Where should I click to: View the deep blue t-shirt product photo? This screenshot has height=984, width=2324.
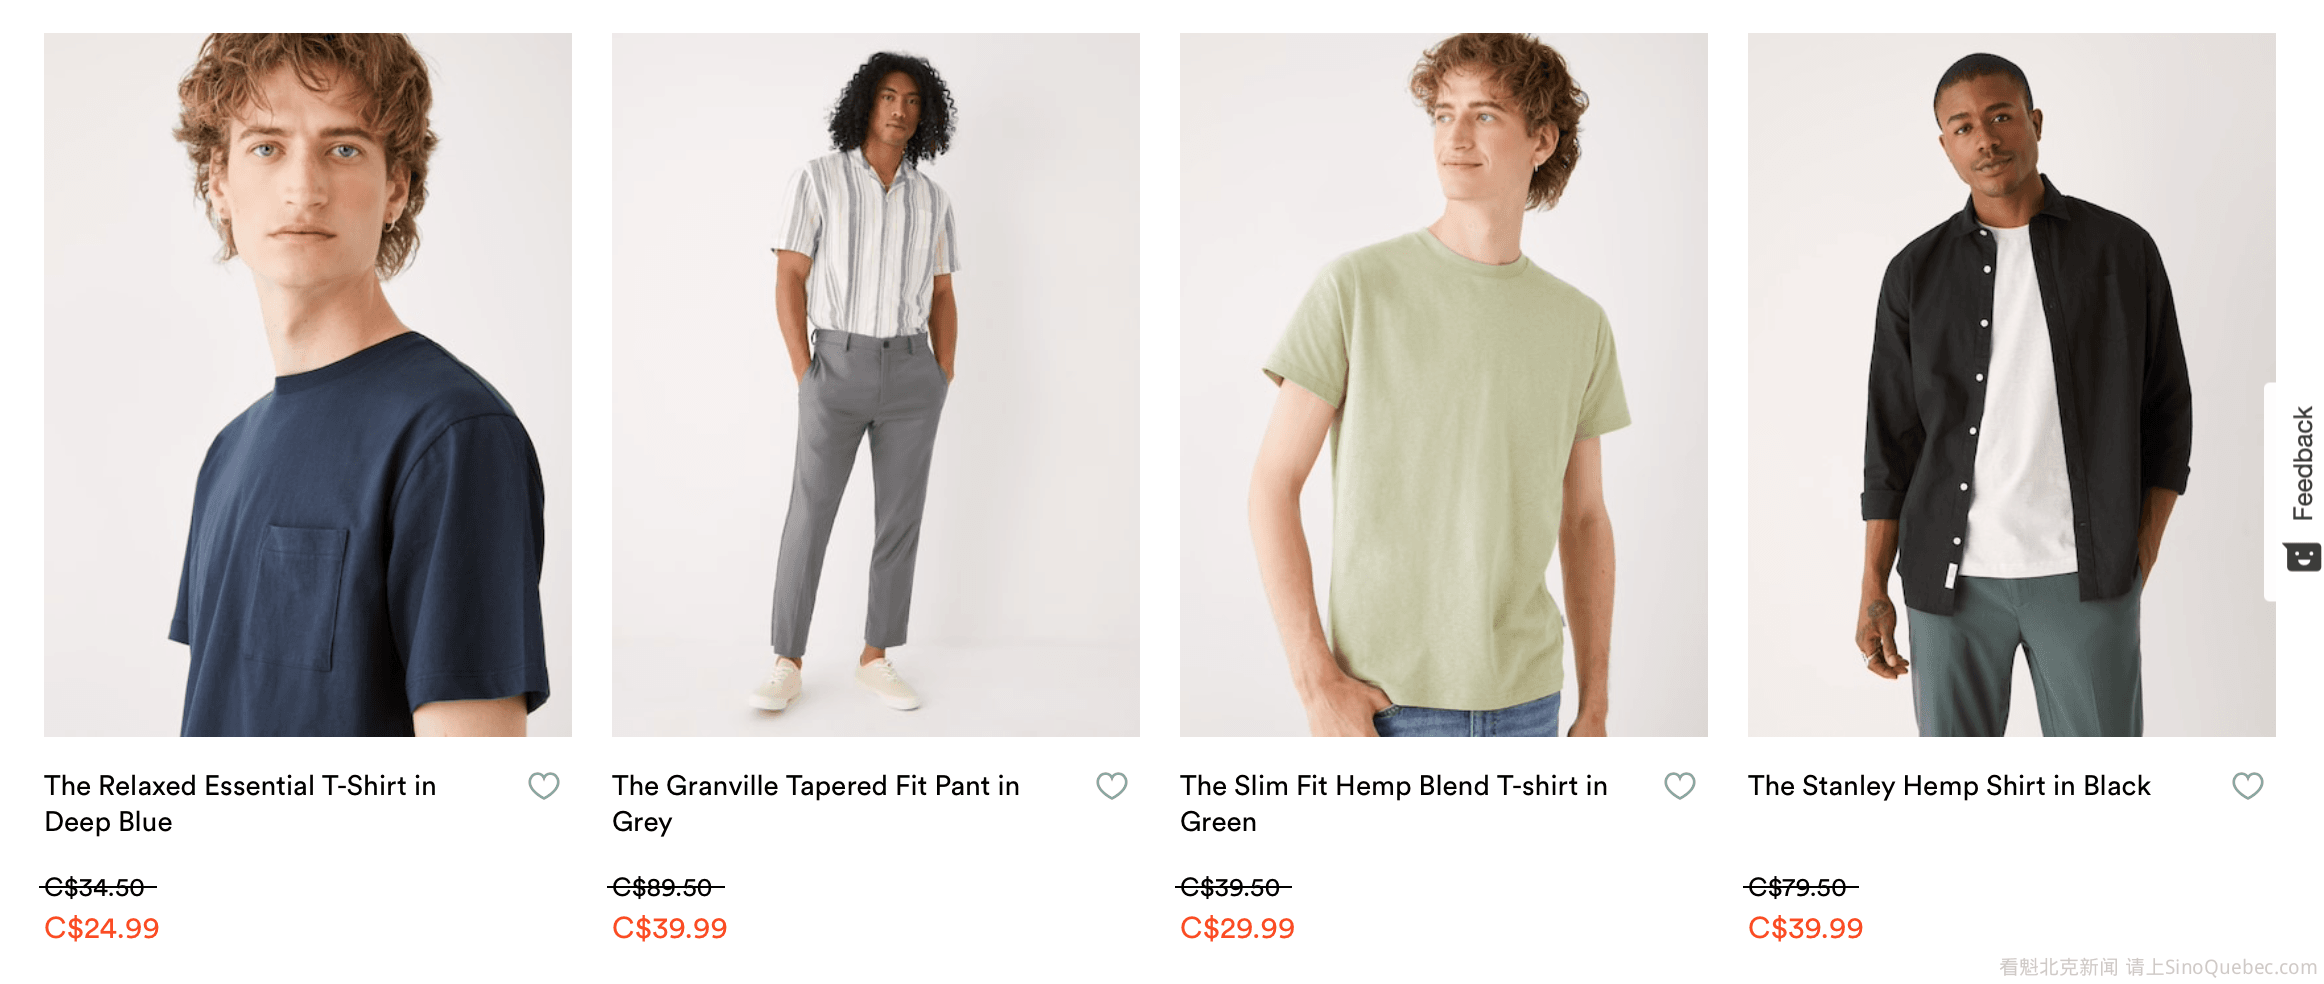point(308,385)
